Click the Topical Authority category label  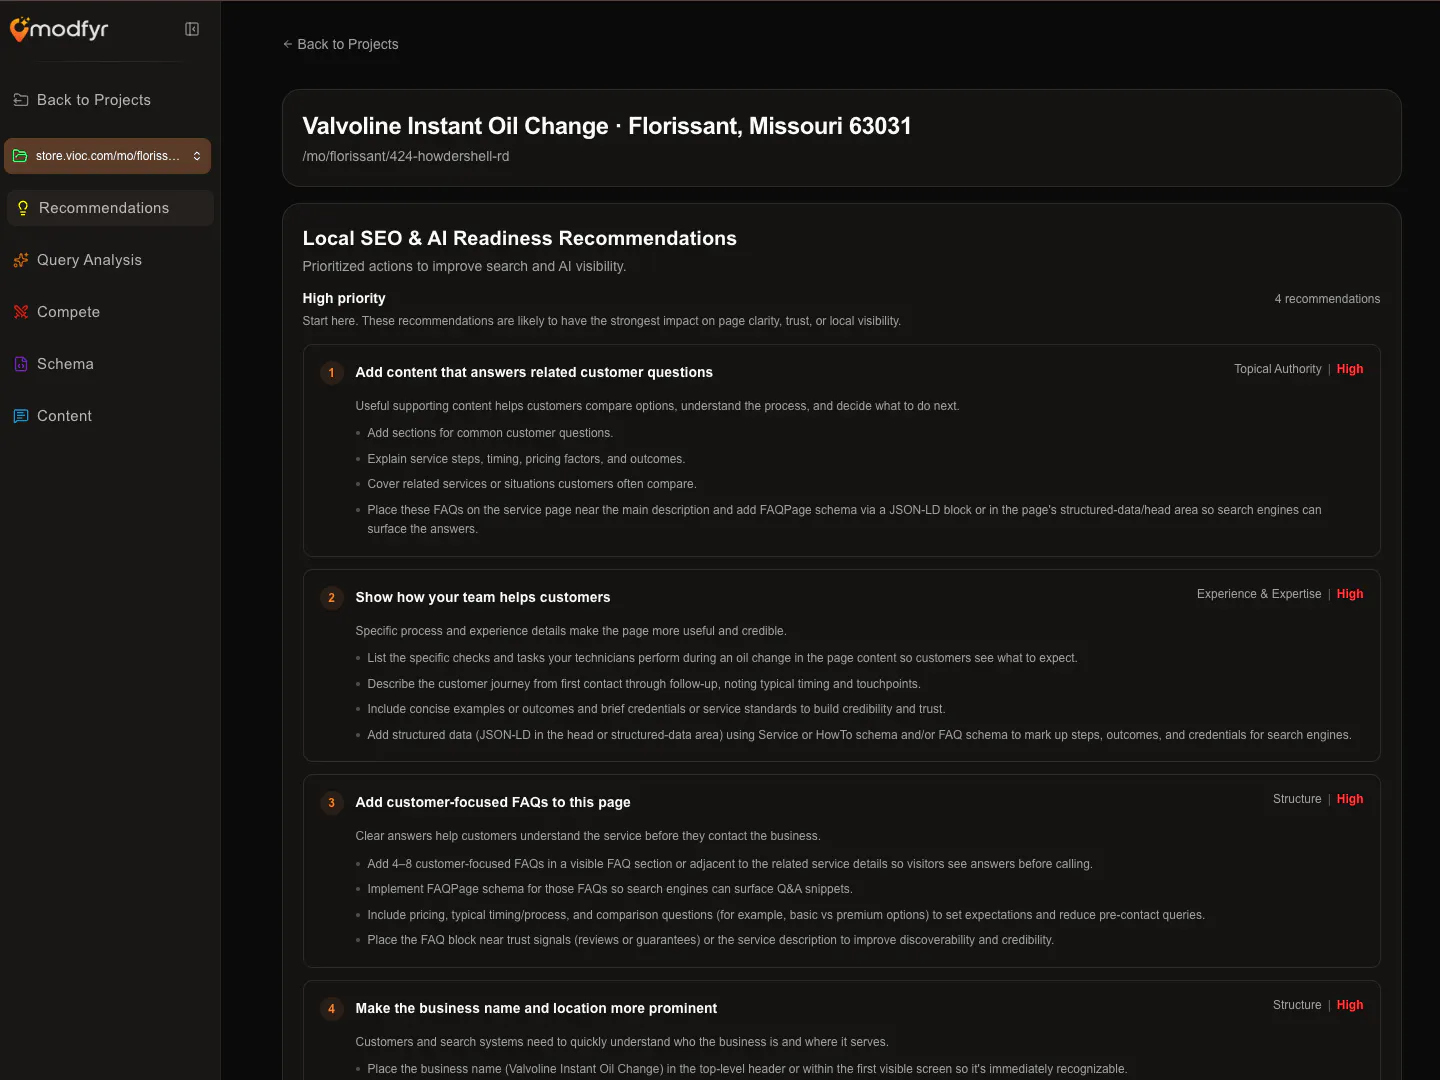pos(1278,369)
